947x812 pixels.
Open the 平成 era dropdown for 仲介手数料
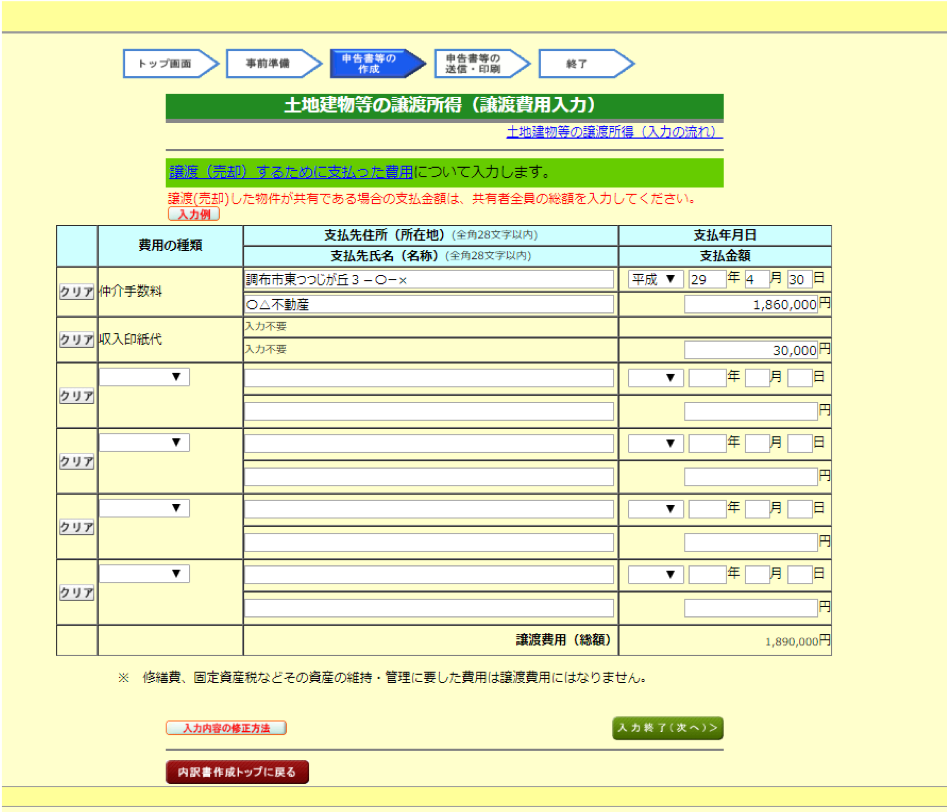651,279
